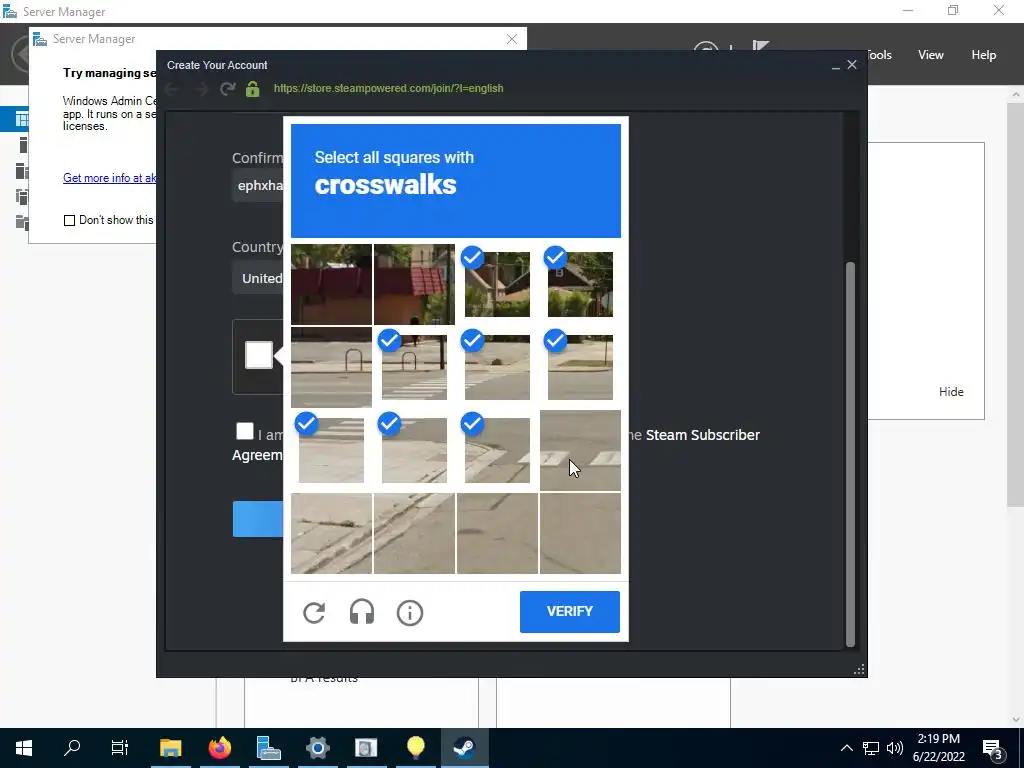Screen dimensions: 1024x768
Task: Open Get more info link in Server Manager
Action: [109, 178]
